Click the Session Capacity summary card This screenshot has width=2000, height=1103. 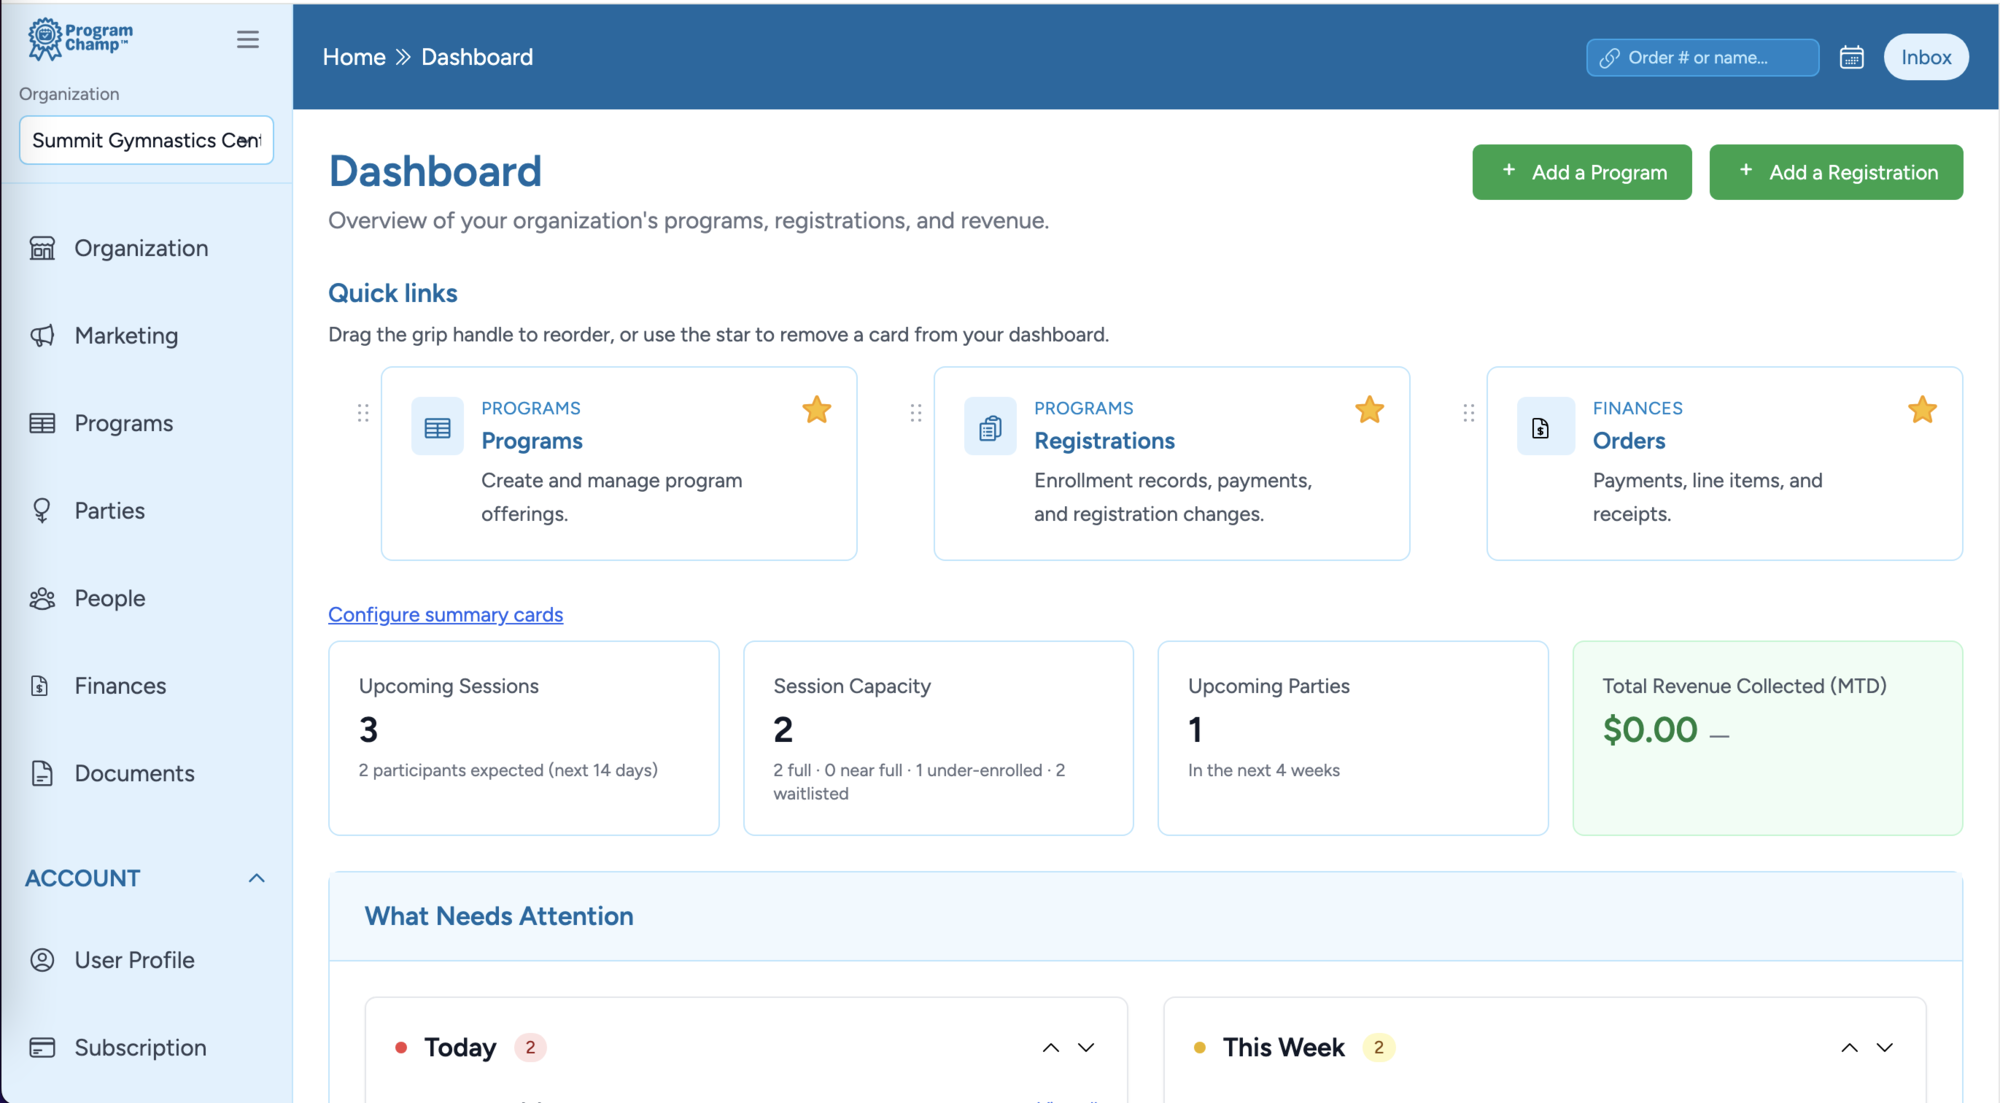point(938,738)
